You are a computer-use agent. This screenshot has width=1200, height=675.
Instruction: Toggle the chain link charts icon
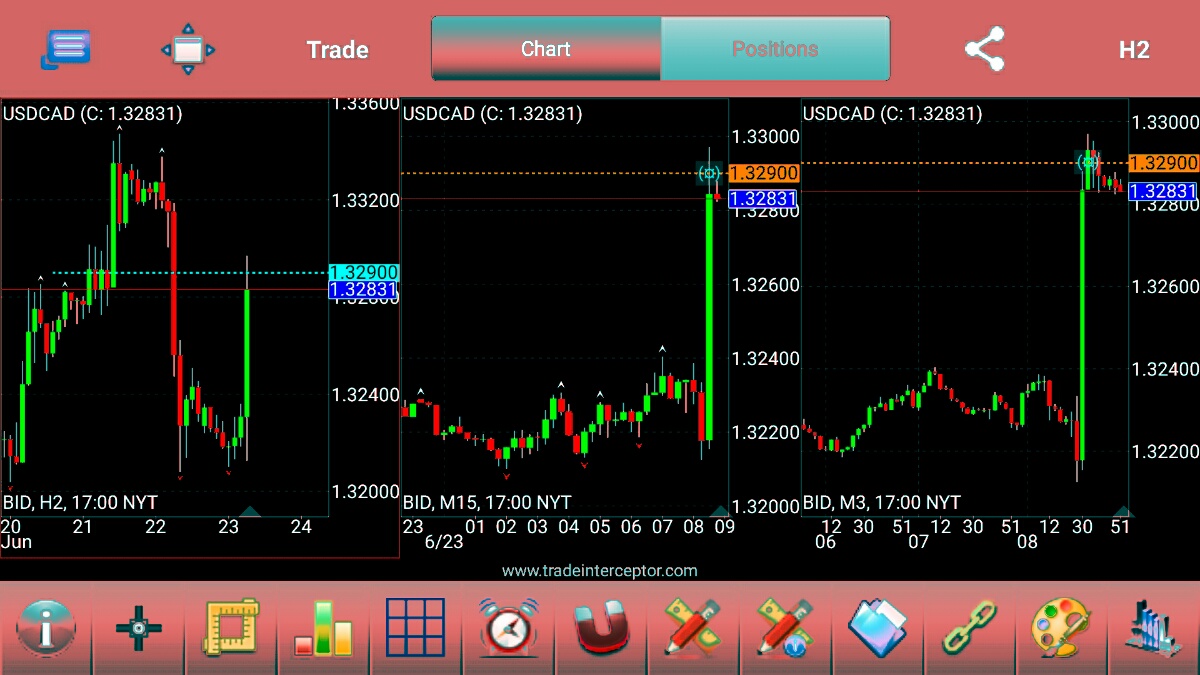pyautogui.click(x=969, y=628)
